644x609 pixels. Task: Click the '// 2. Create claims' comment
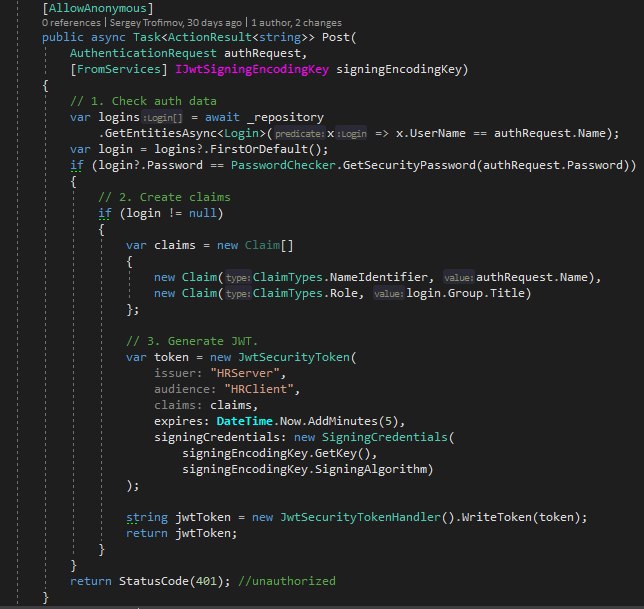[x=164, y=197]
